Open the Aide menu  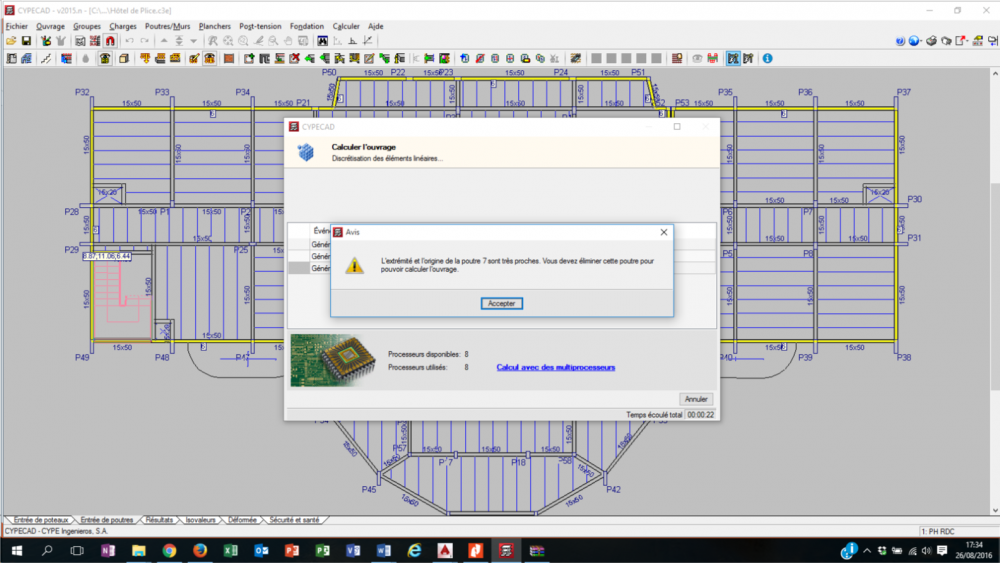376,26
